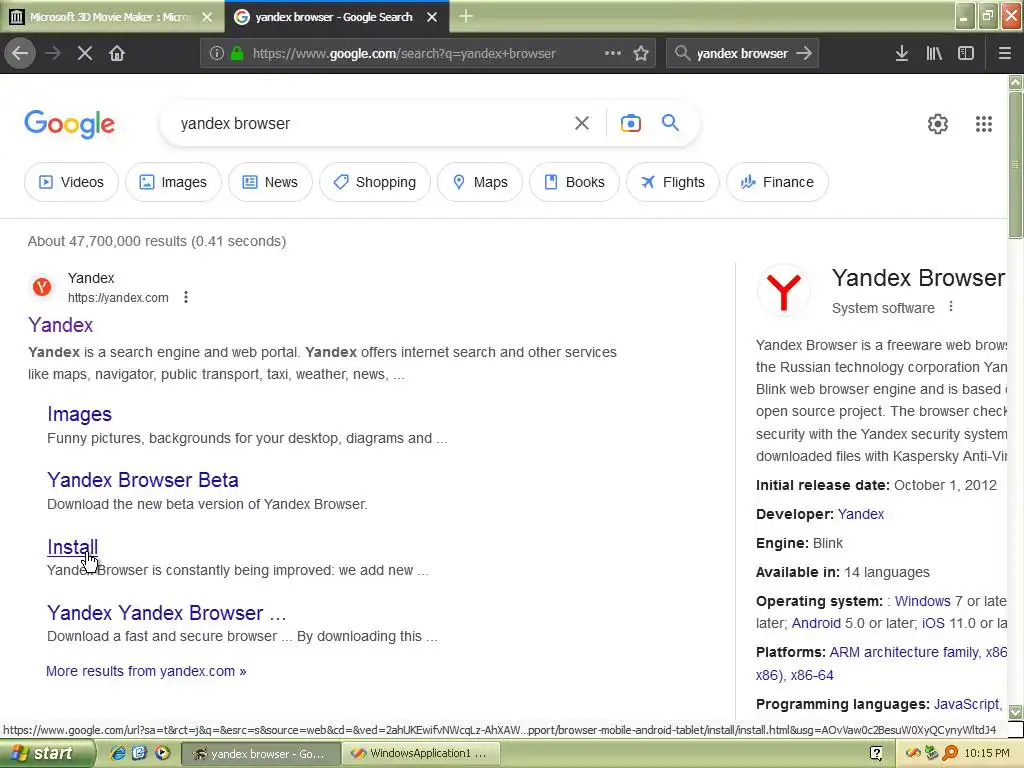Switch to WindowsApplication1 in taskbar

tap(421, 753)
